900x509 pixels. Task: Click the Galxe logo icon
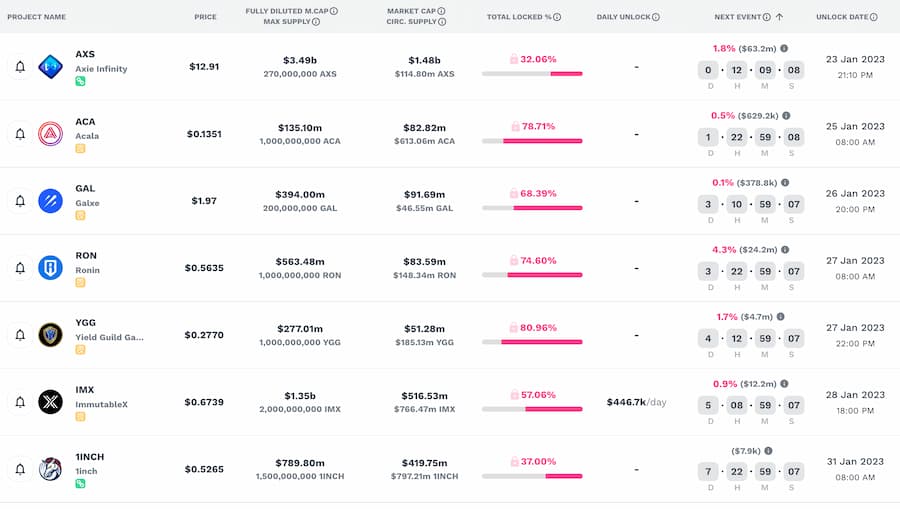coord(50,201)
